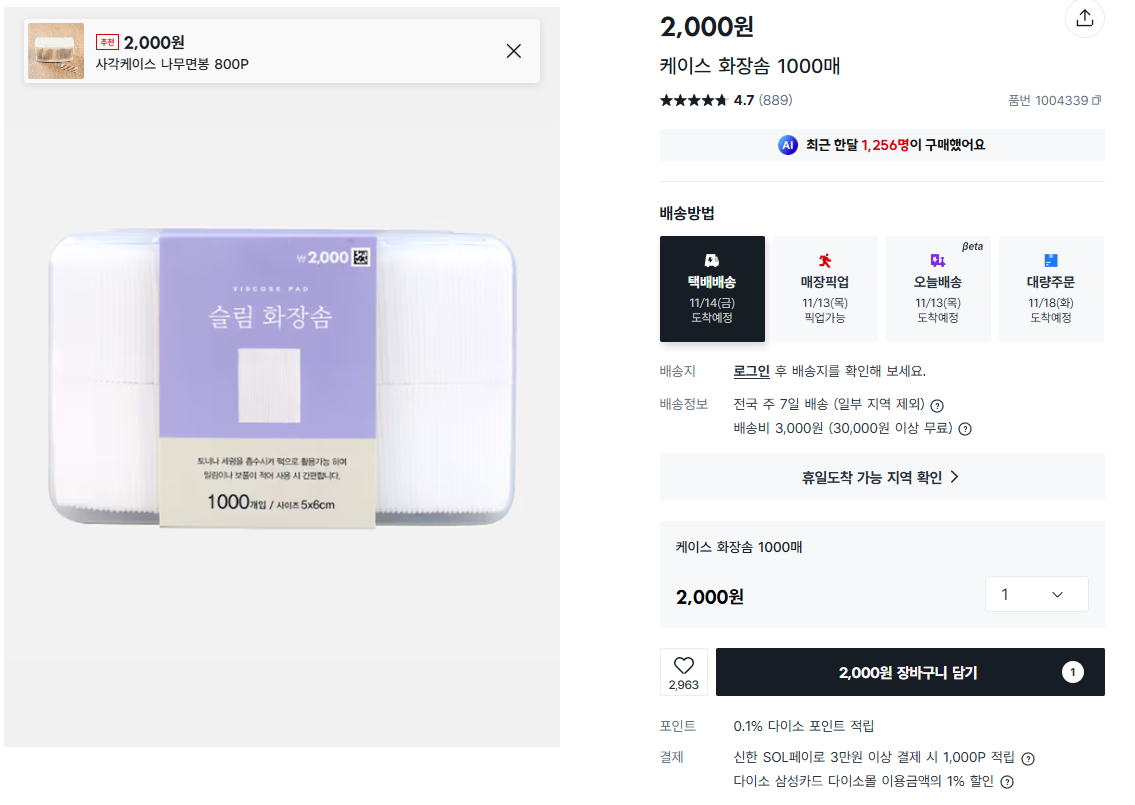This screenshot has width=1135, height=805.
Task: Click the AI badge in purchase notice
Action: pos(788,145)
